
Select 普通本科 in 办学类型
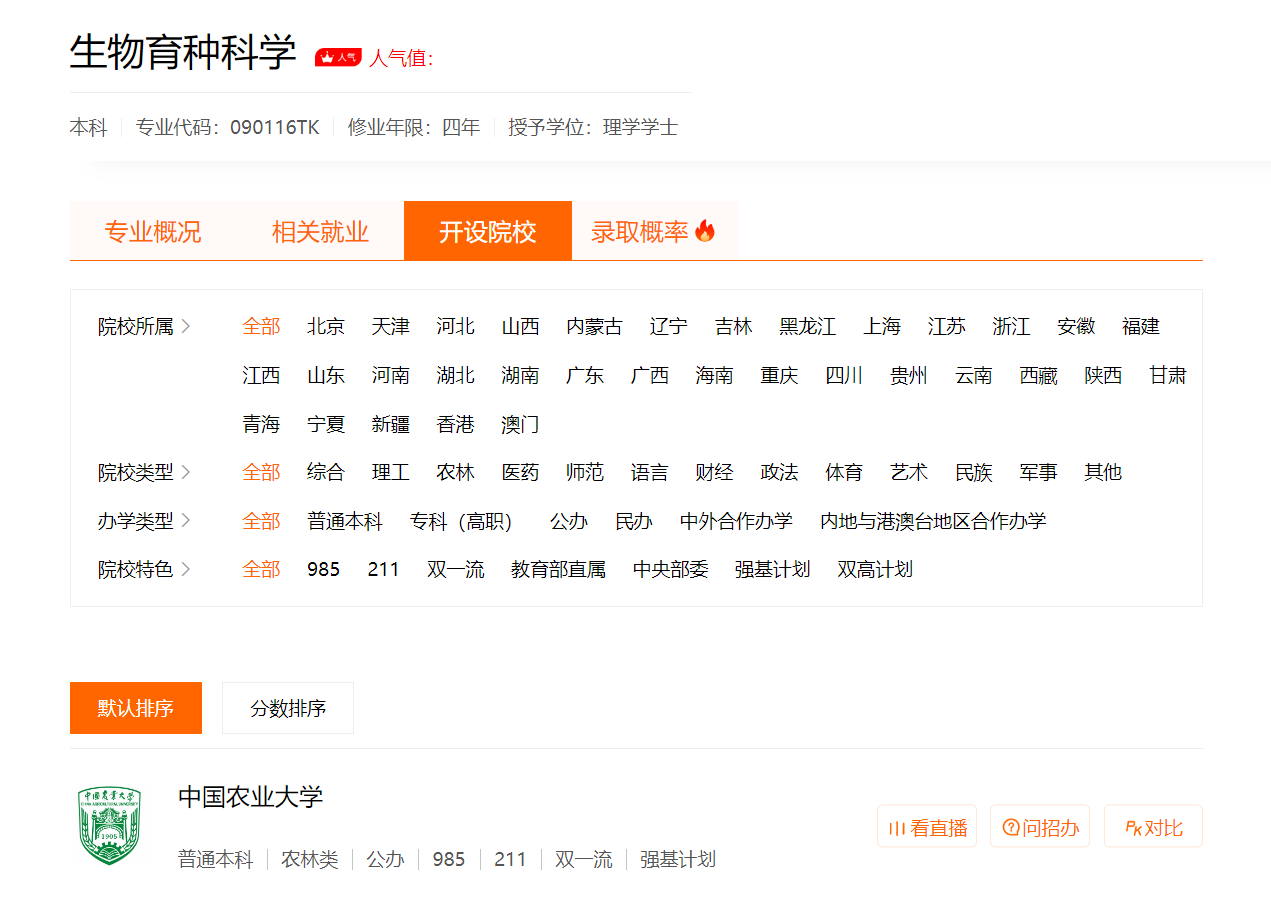click(345, 521)
